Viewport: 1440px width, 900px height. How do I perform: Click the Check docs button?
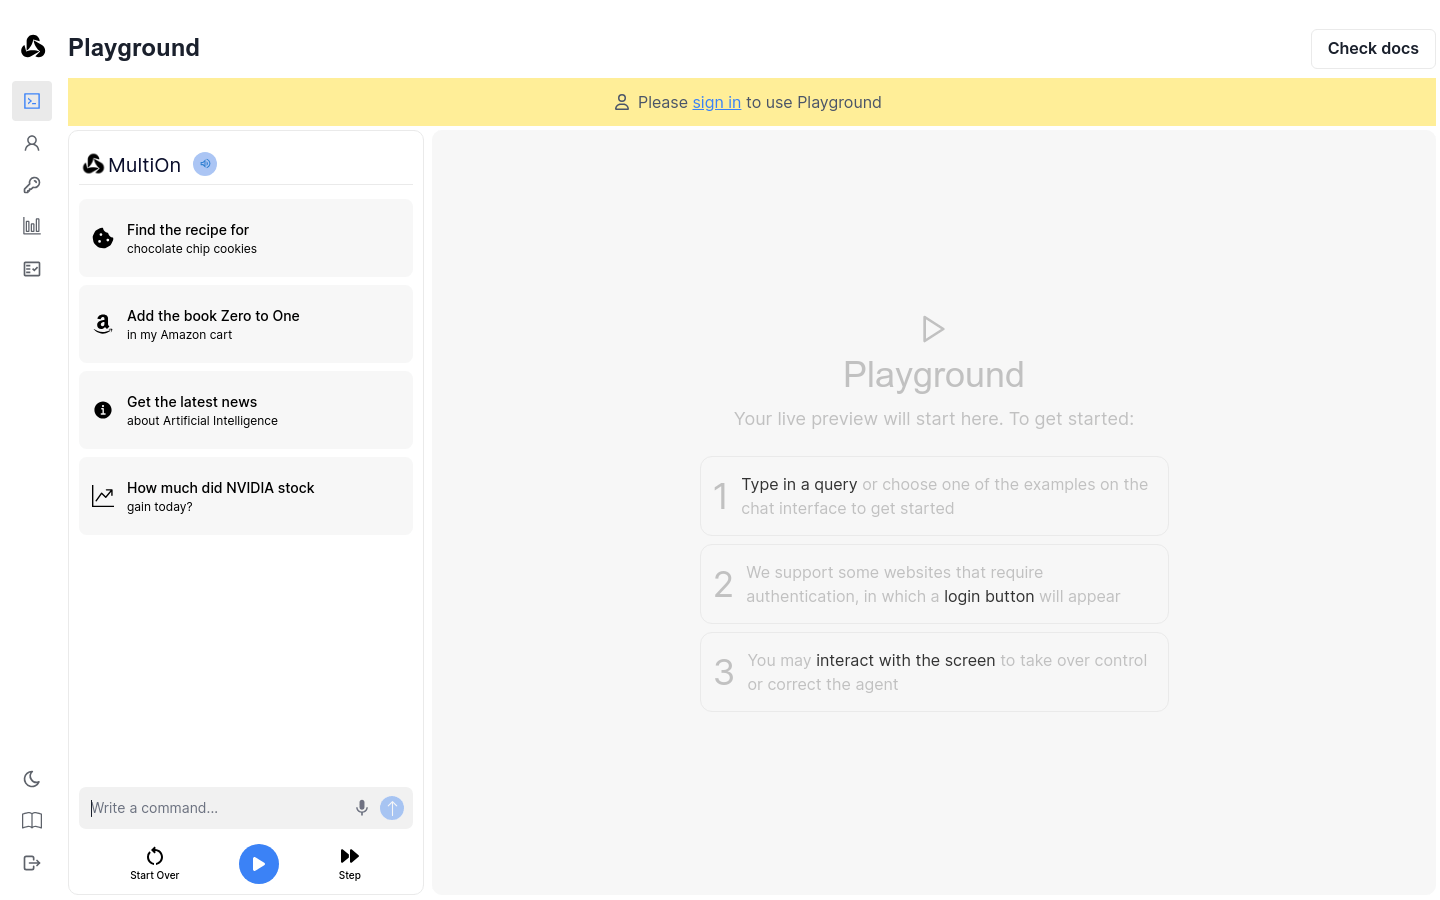pyautogui.click(x=1372, y=48)
